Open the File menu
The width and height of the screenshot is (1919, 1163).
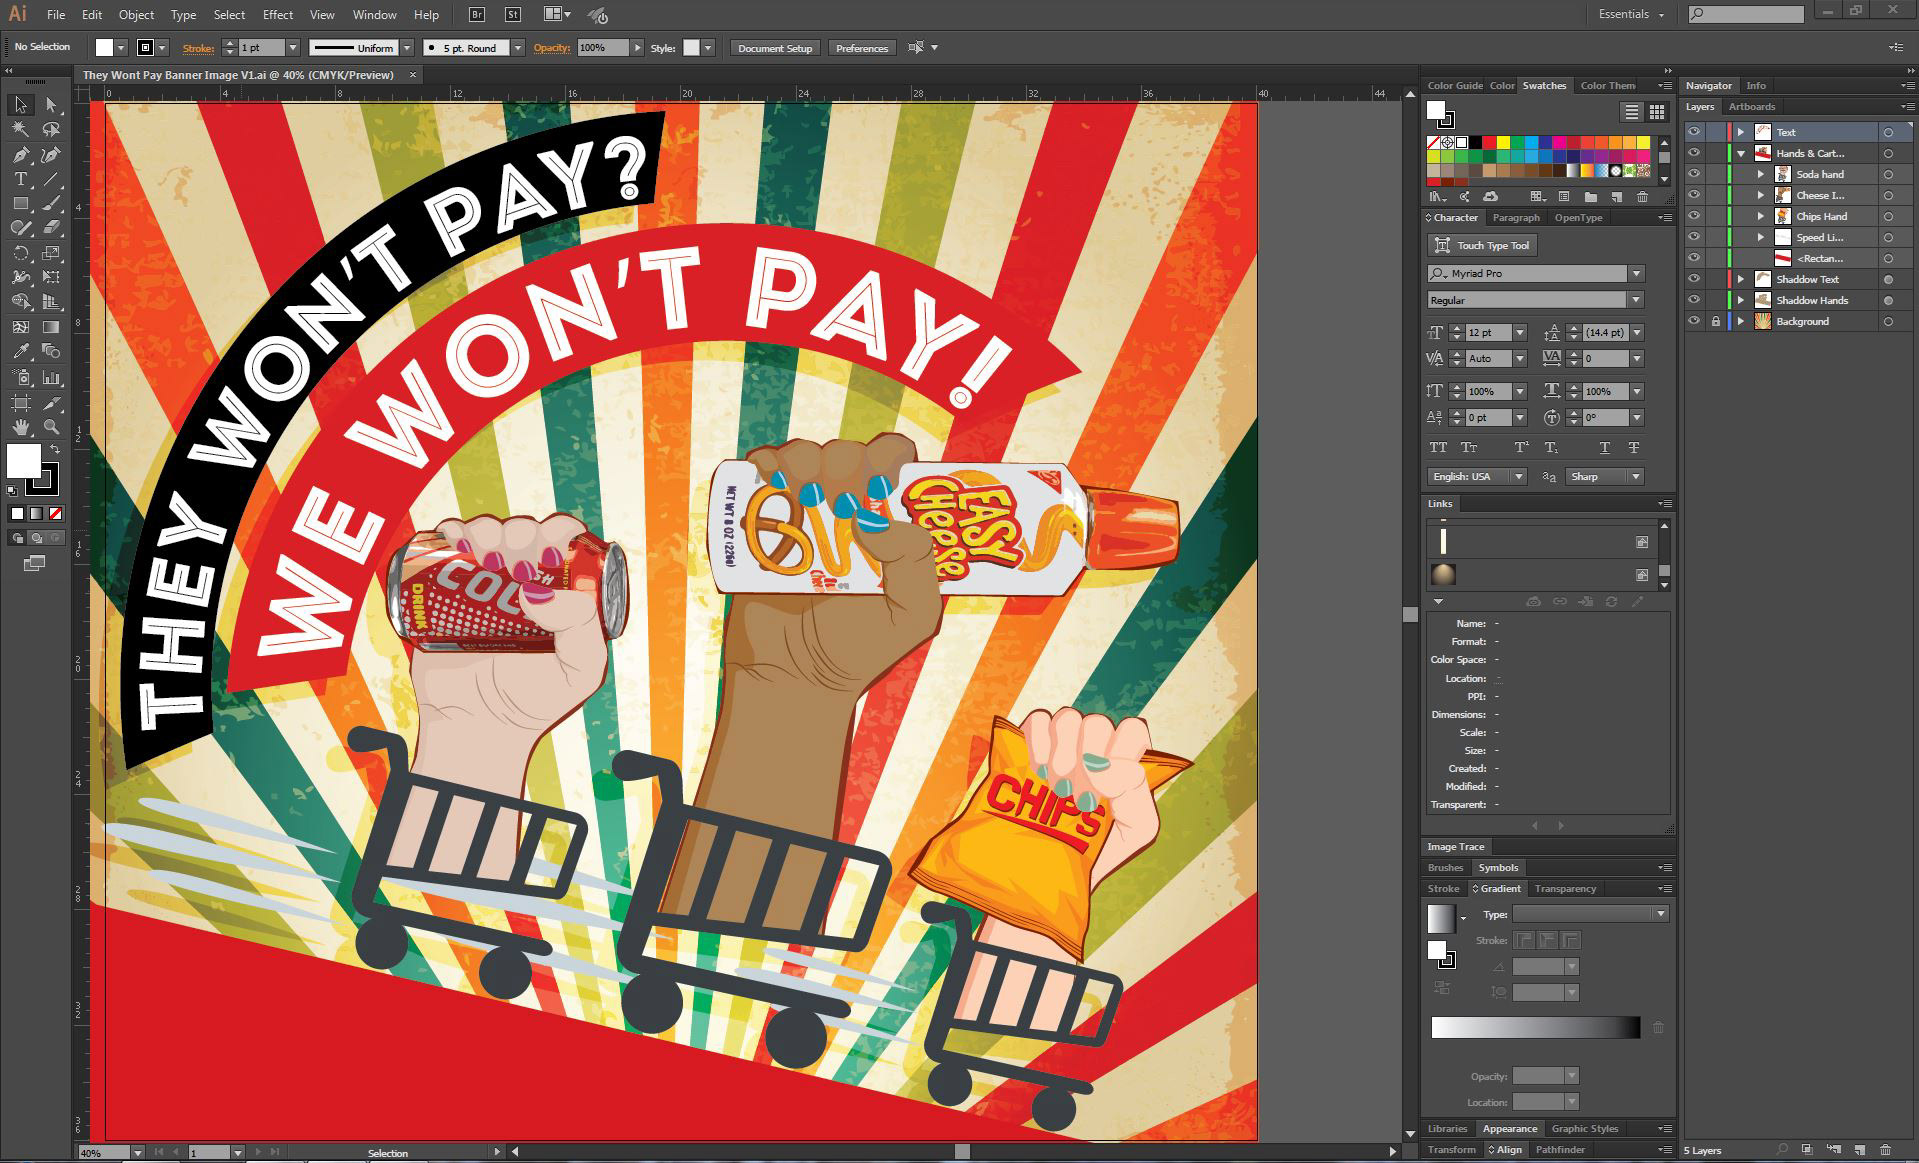coord(56,15)
